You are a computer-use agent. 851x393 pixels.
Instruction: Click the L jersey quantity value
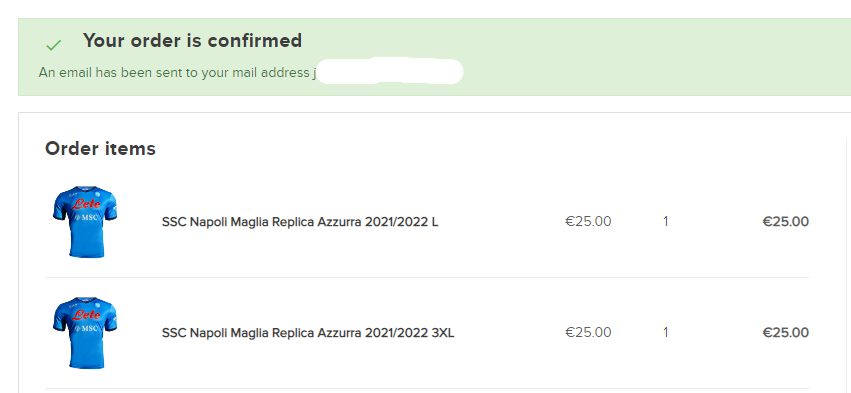pyautogui.click(x=665, y=221)
